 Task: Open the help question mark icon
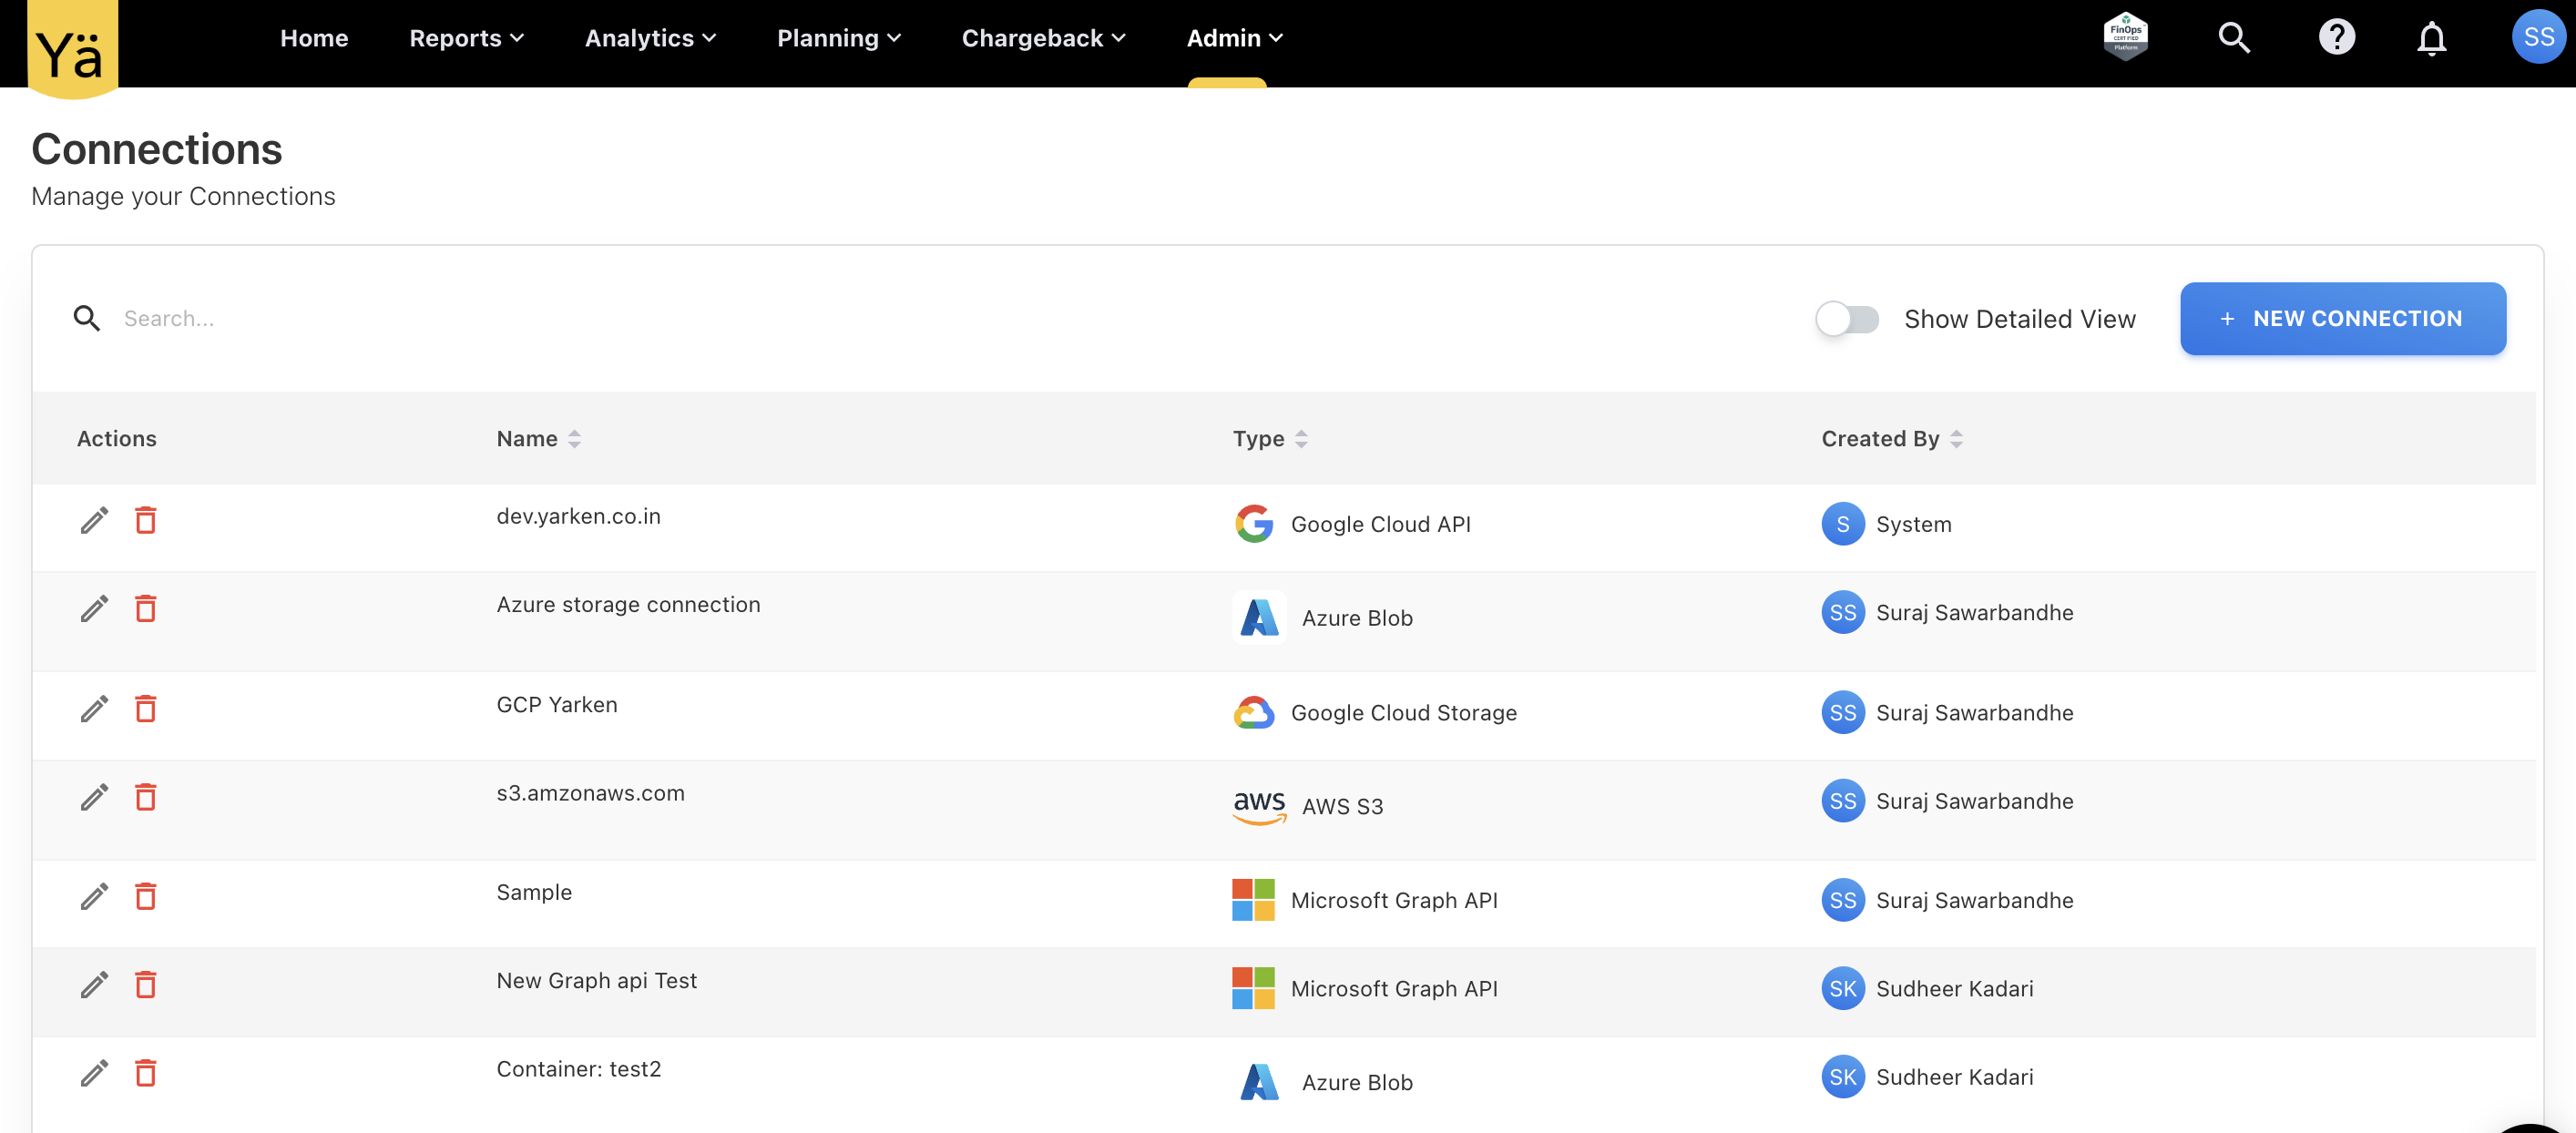pyautogui.click(x=2336, y=38)
